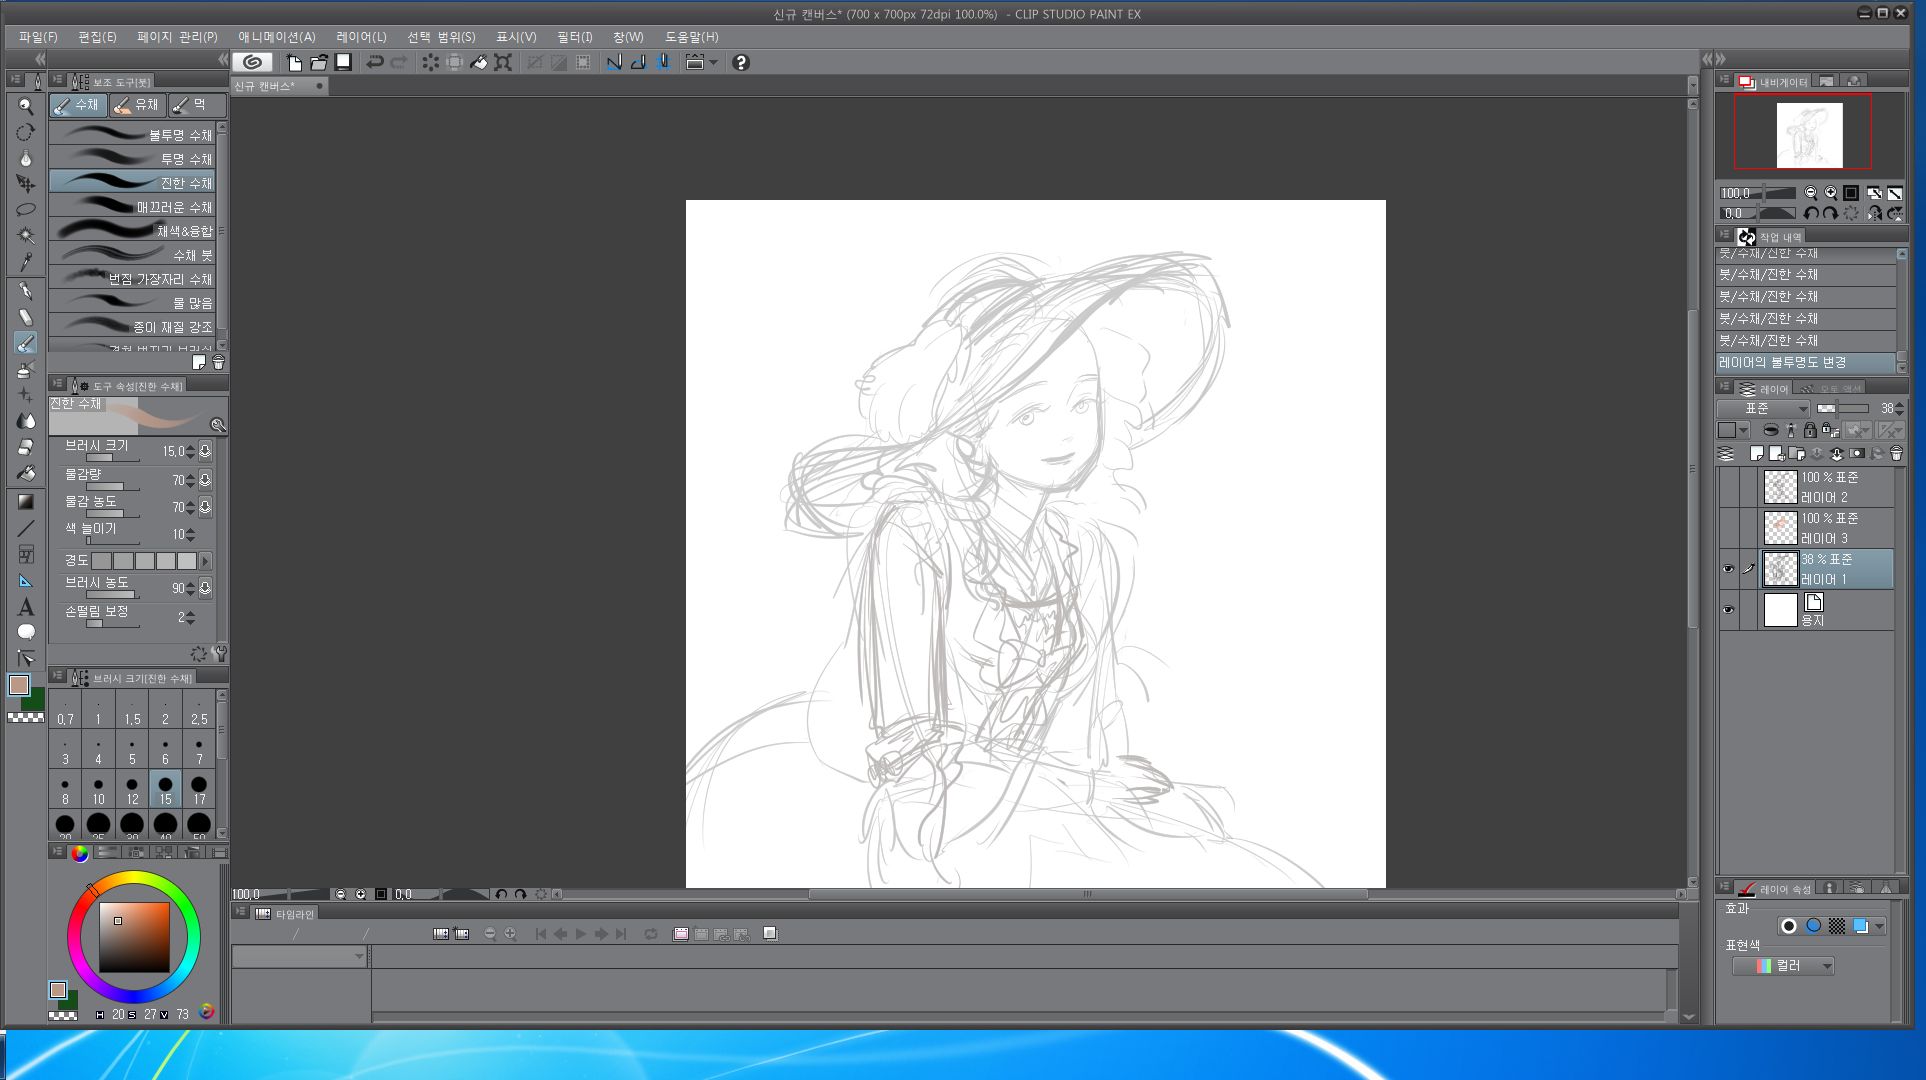Open the 필터(I) menu

click(575, 37)
